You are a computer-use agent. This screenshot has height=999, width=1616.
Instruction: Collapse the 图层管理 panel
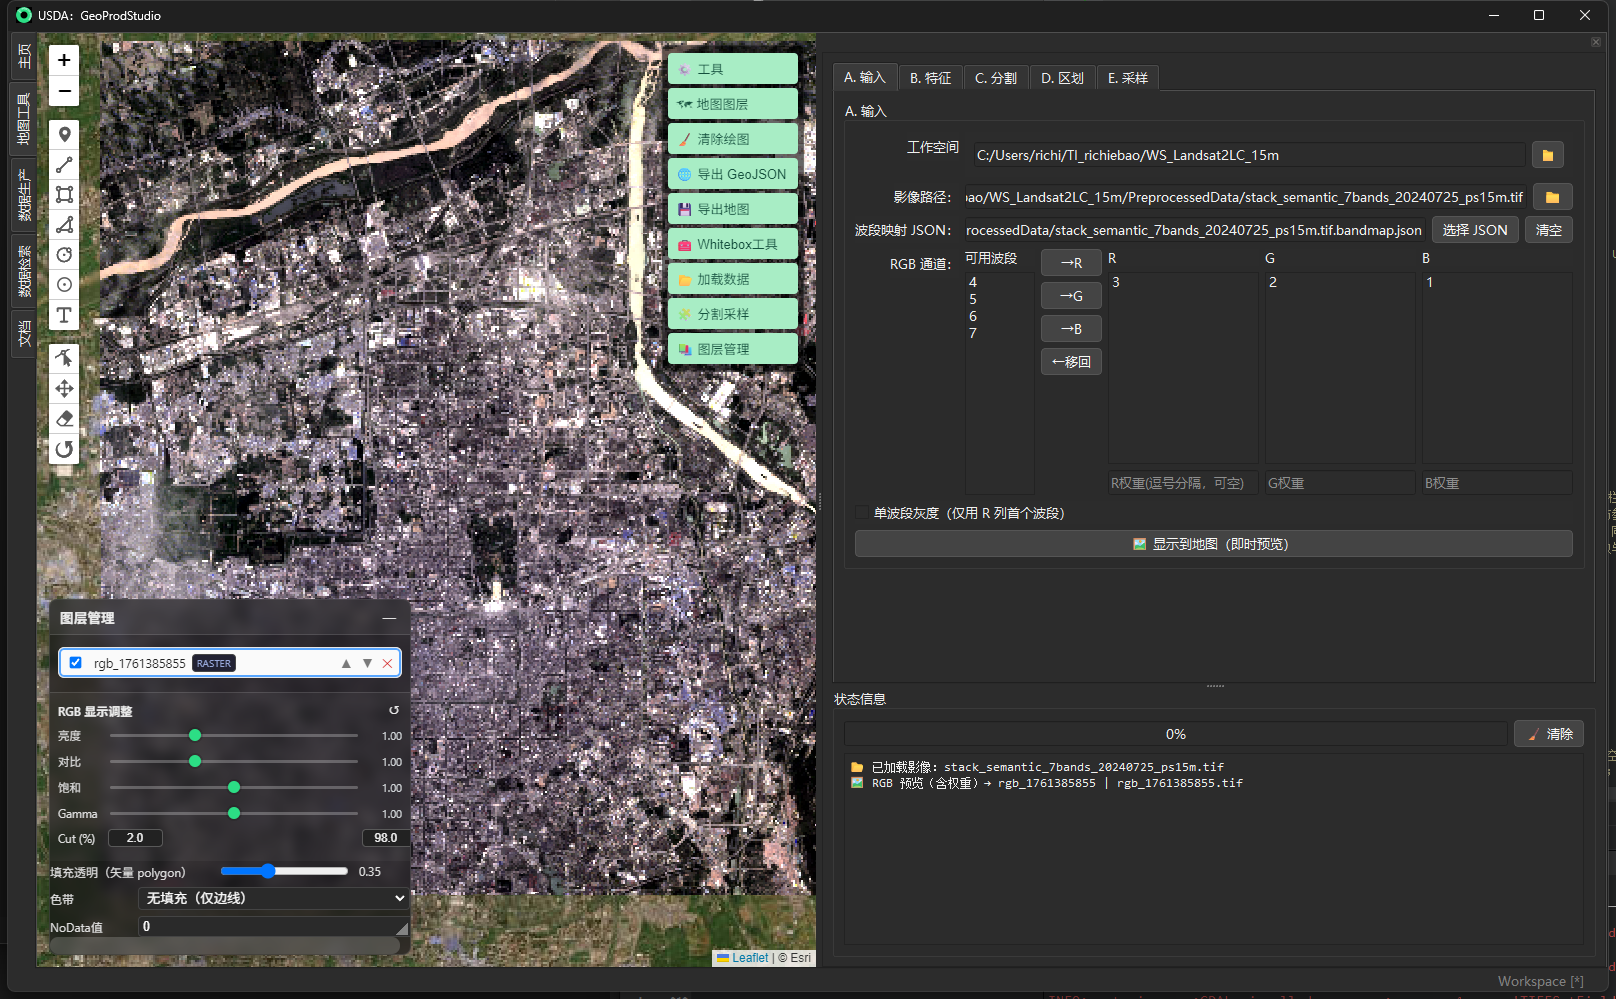coord(390,618)
